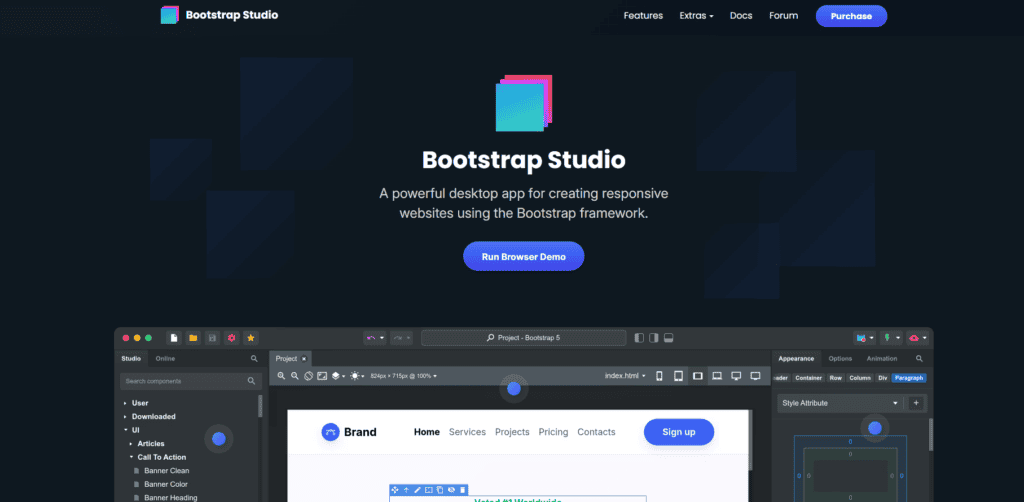Viewport: 1024px width, 502px height.
Task: Select the tablet portrait device size
Action: tap(679, 375)
